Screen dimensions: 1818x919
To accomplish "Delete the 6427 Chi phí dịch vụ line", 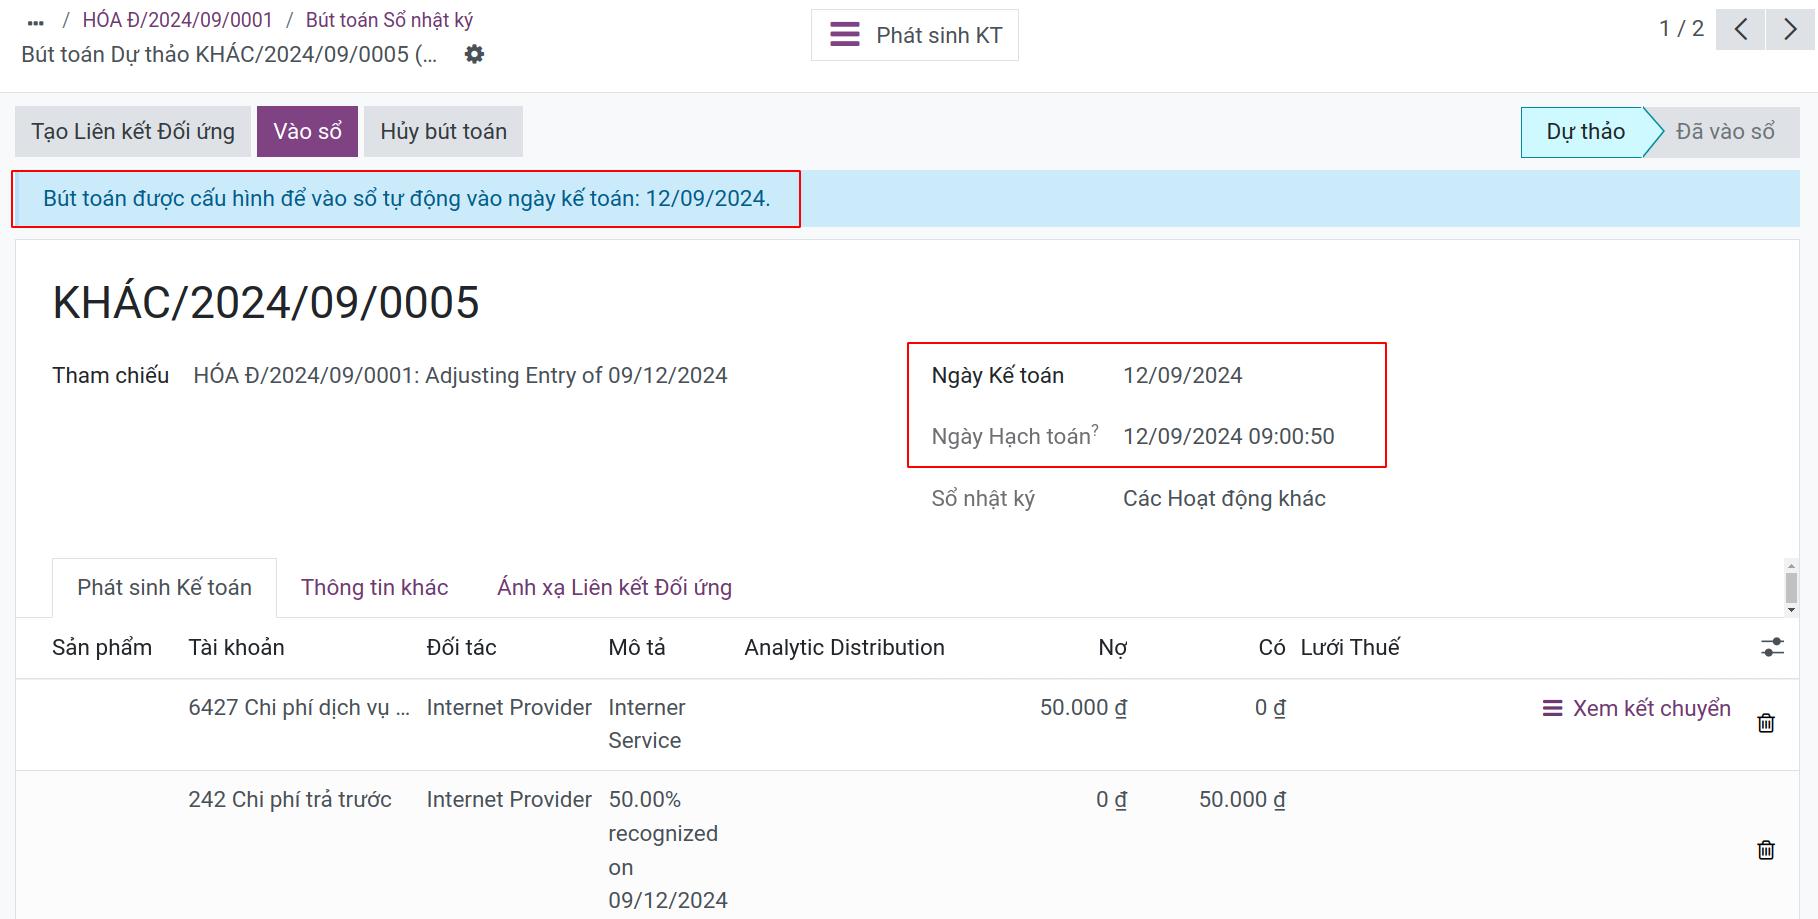I will coord(1766,723).
